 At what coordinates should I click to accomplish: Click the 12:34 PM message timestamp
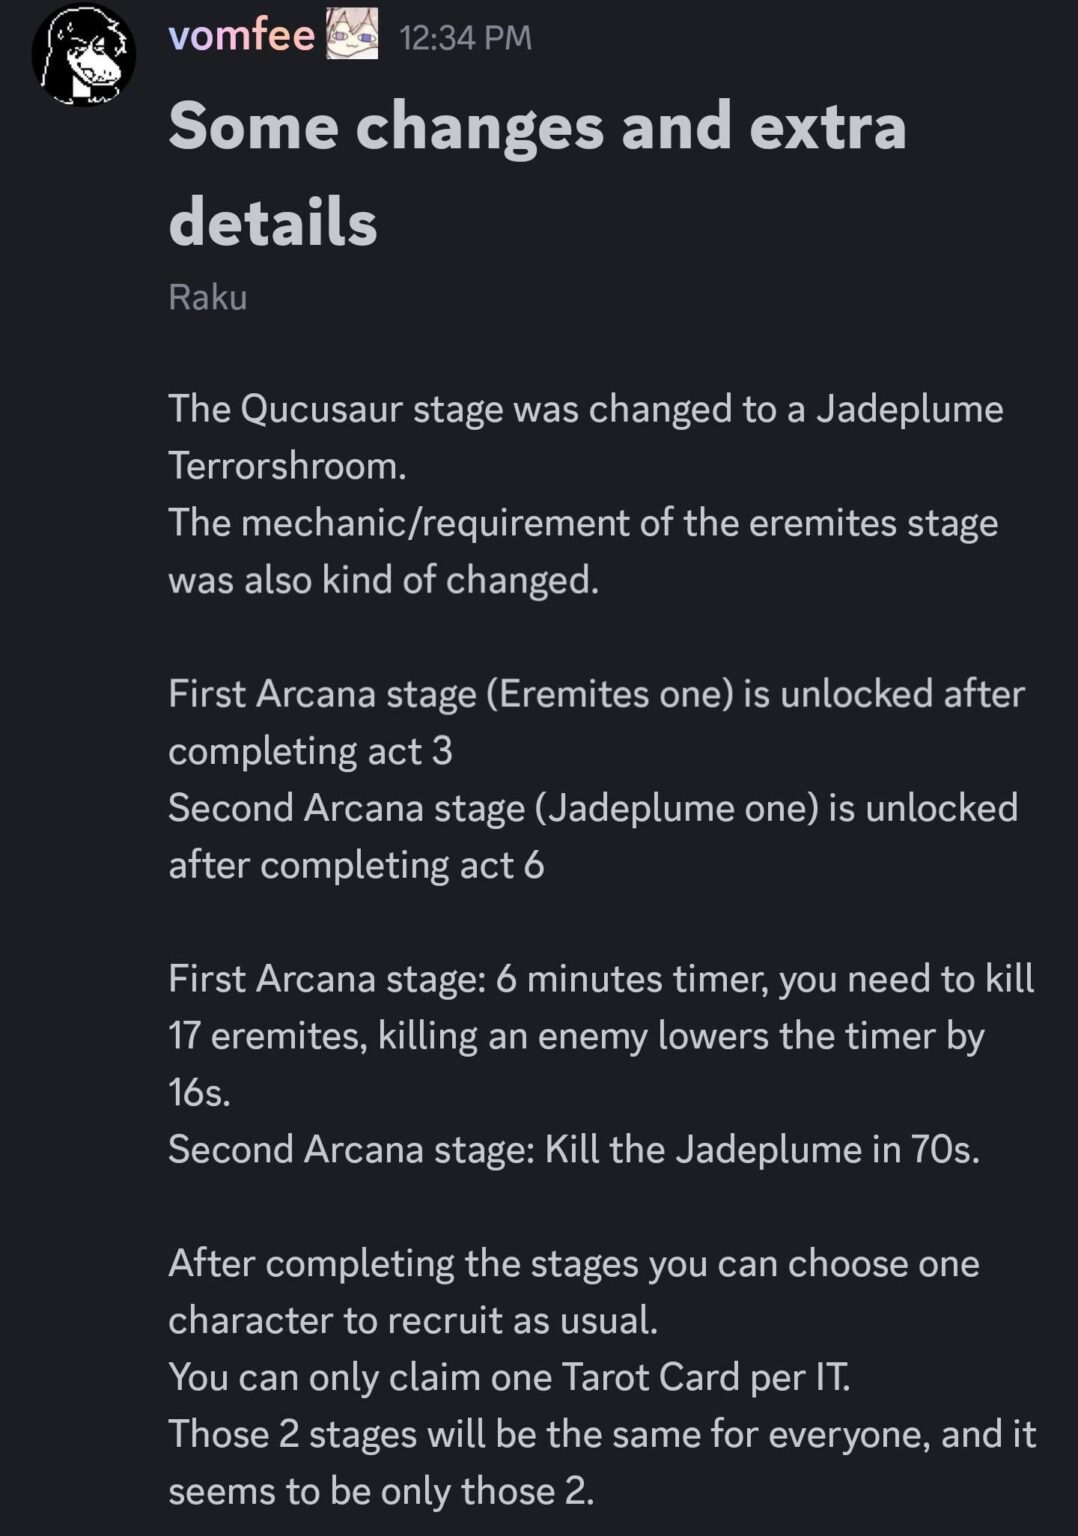[465, 38]
